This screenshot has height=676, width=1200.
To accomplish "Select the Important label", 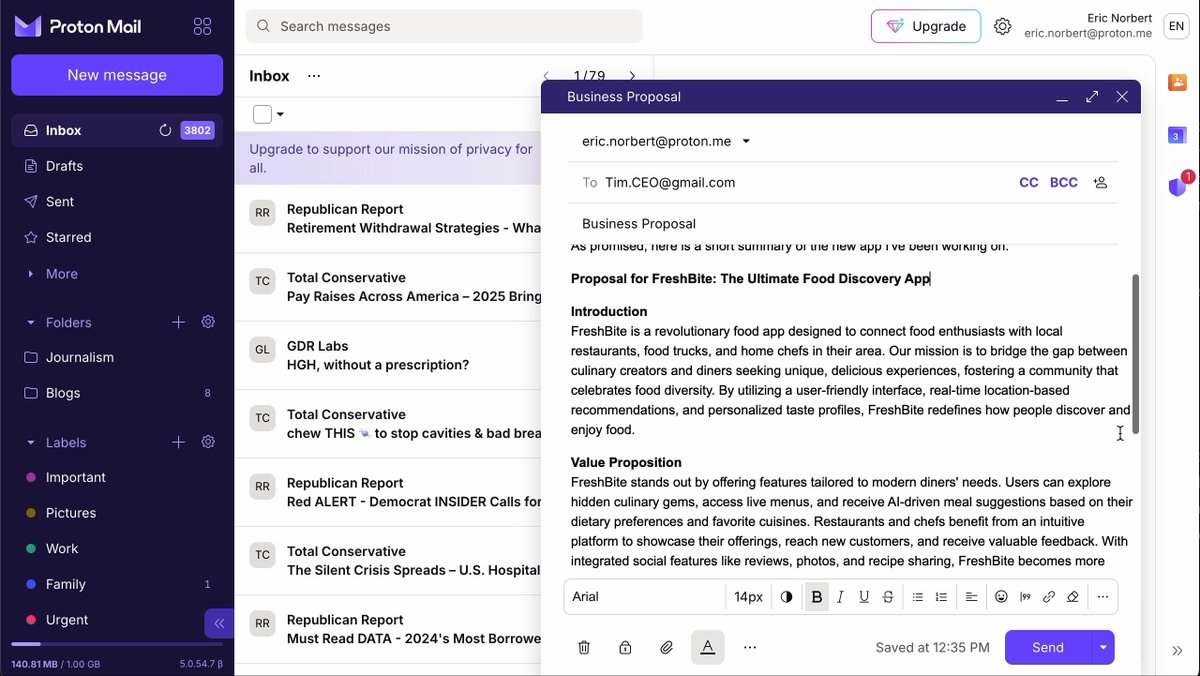I will coord(117,477).
